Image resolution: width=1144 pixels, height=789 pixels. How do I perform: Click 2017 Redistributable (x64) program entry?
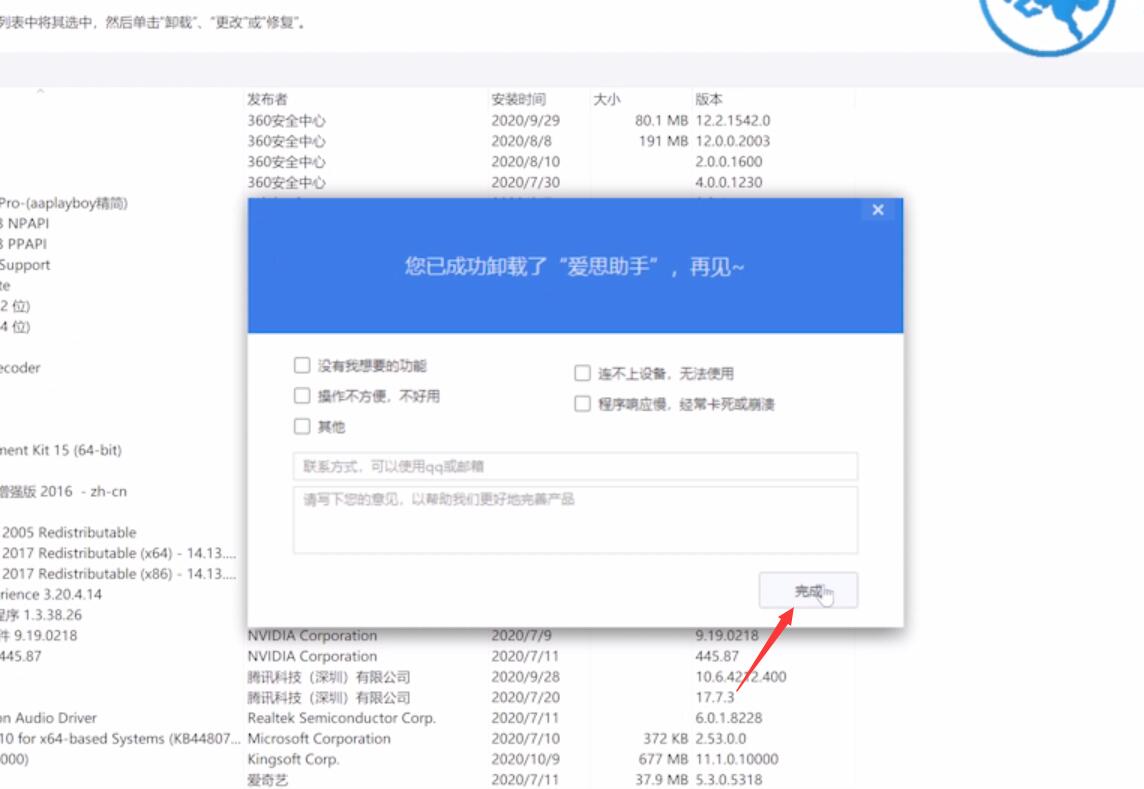(x=118, y=553)
